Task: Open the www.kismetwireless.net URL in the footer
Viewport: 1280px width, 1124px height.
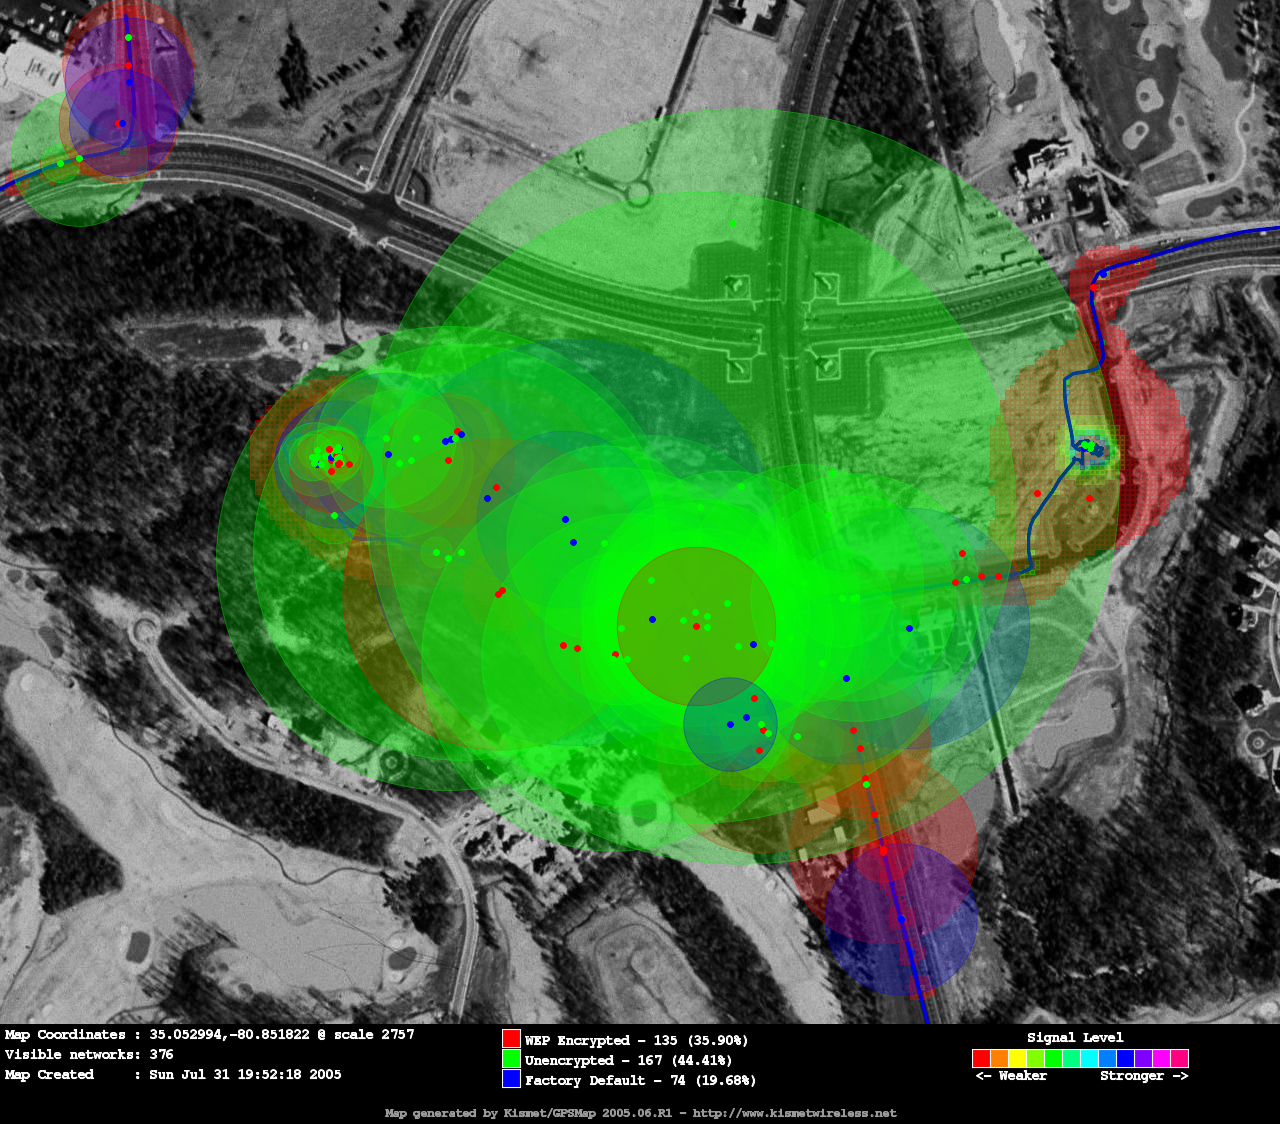Action: coord(794,1113)
